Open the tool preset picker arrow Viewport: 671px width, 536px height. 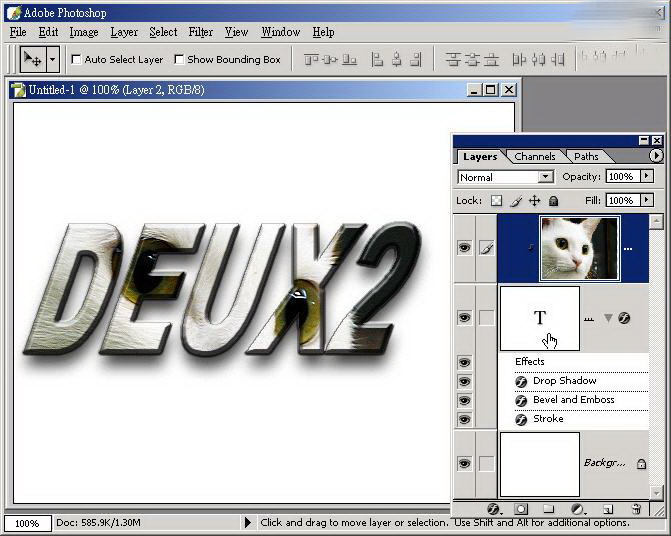[x=52, y=59]
